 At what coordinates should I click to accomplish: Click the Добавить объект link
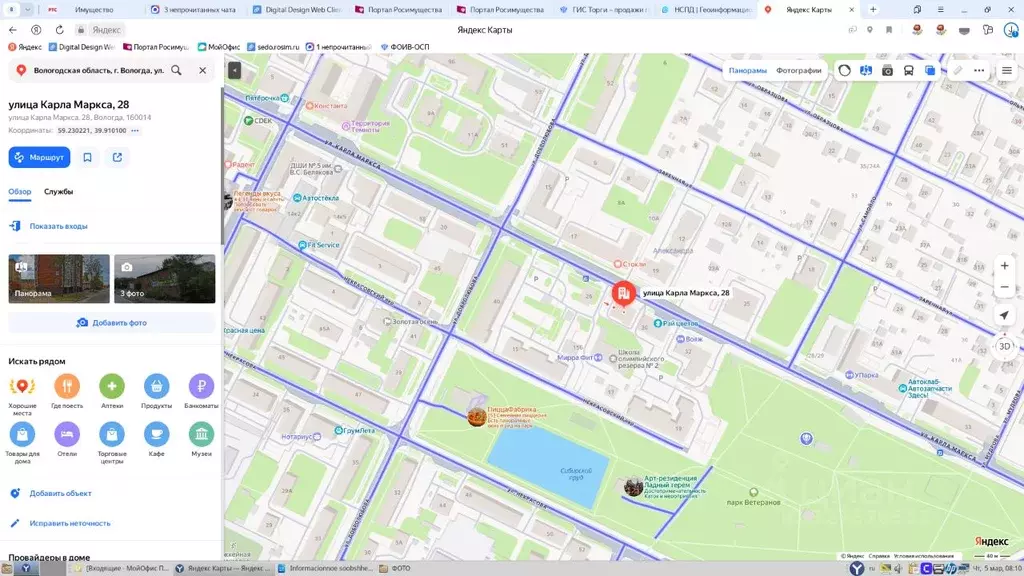(60, 493)
